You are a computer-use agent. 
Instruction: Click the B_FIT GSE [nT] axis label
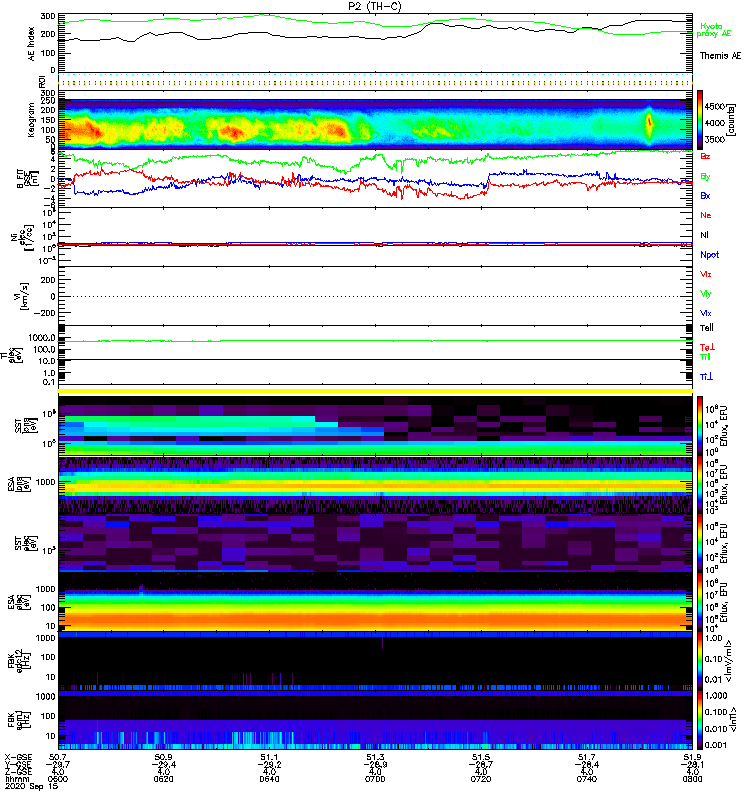[x=28, y=179]
